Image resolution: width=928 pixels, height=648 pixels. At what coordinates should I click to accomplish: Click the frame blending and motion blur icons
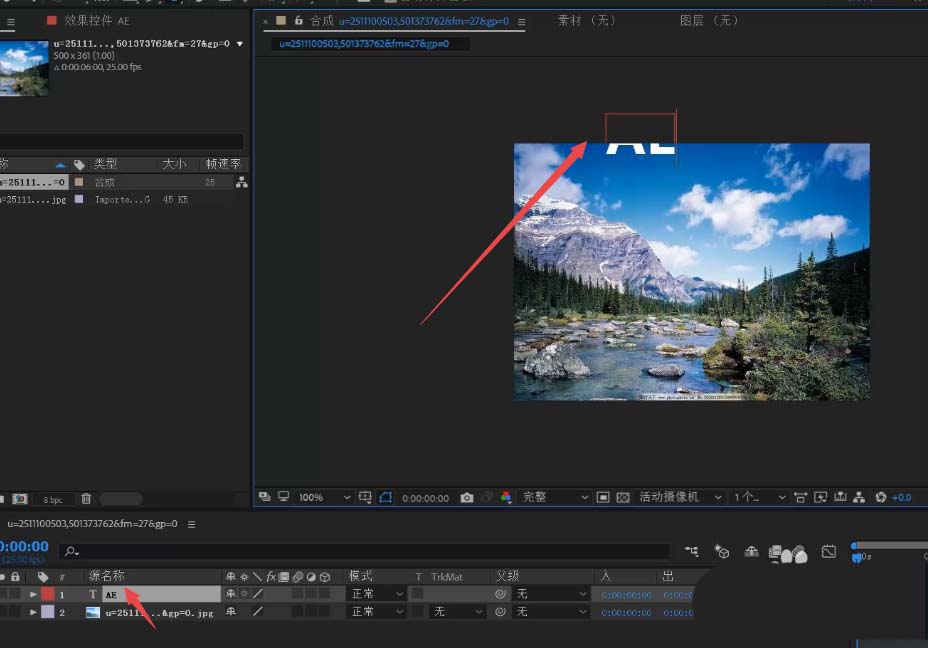(x=788, y=553)
